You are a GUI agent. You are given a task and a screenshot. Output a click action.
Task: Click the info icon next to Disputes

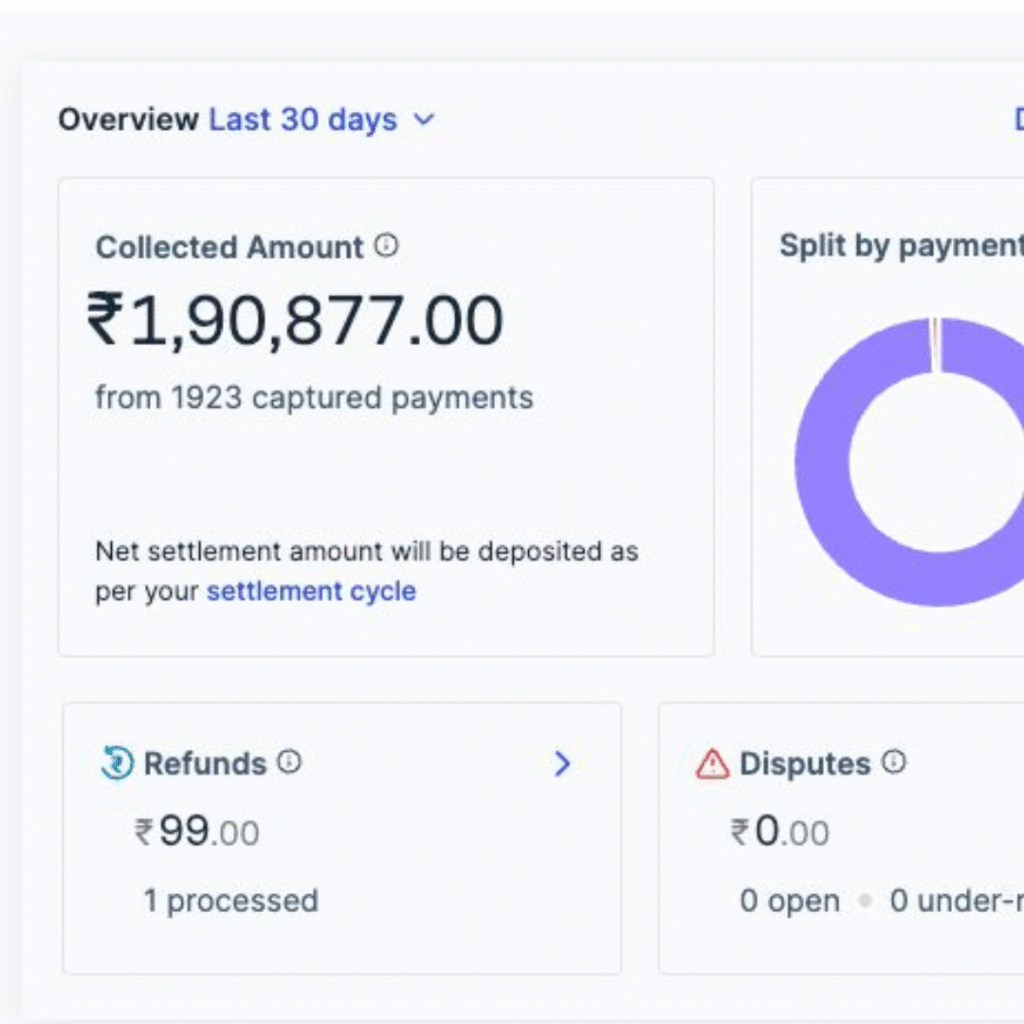(x=894, y=763)
